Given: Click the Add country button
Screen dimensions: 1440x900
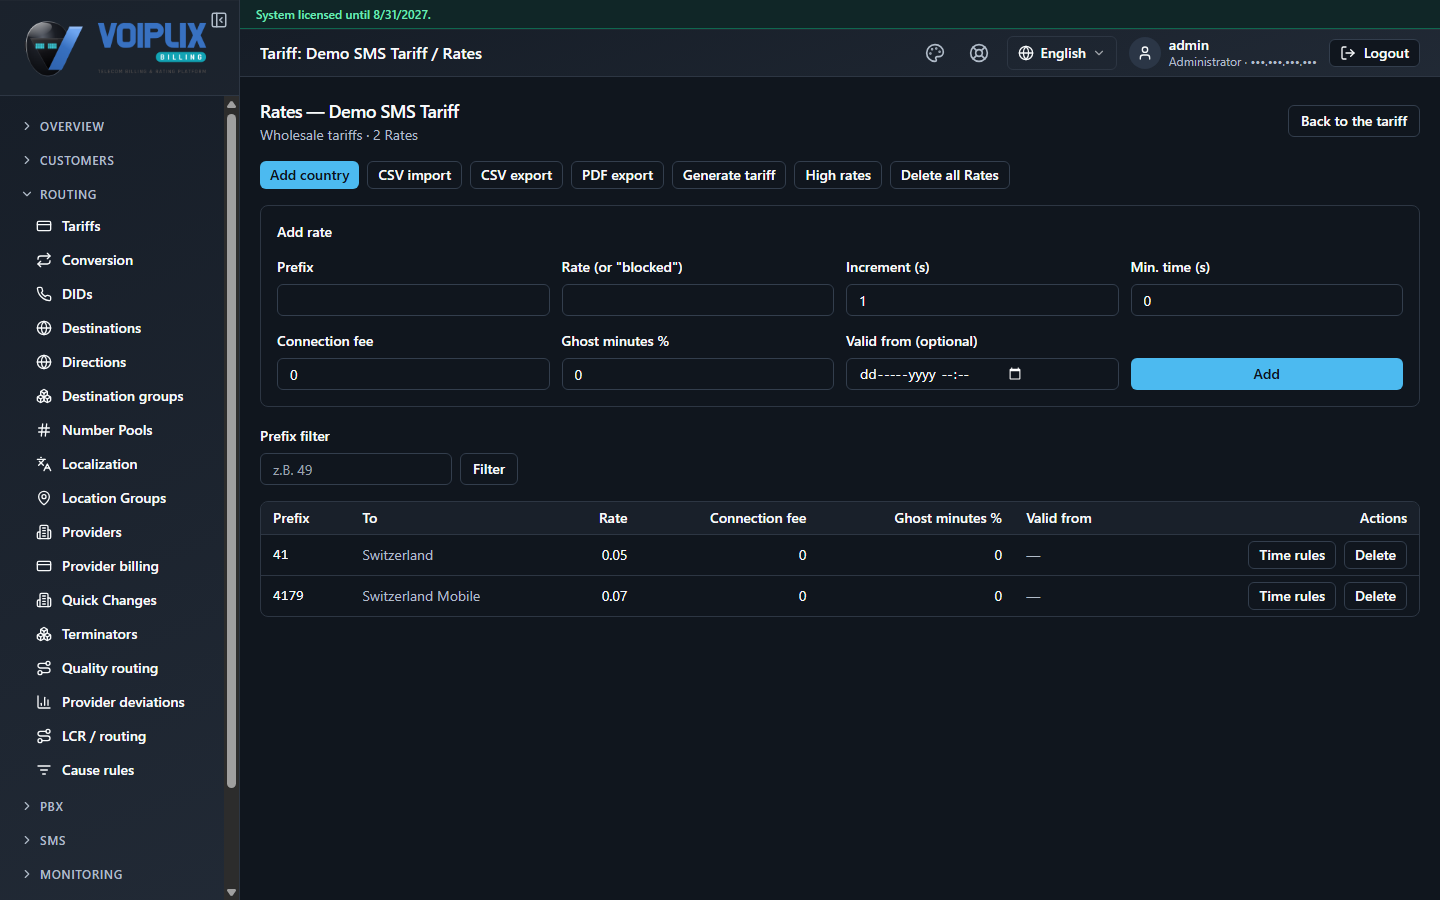Looking at the screenshot, I should [309, 175].
